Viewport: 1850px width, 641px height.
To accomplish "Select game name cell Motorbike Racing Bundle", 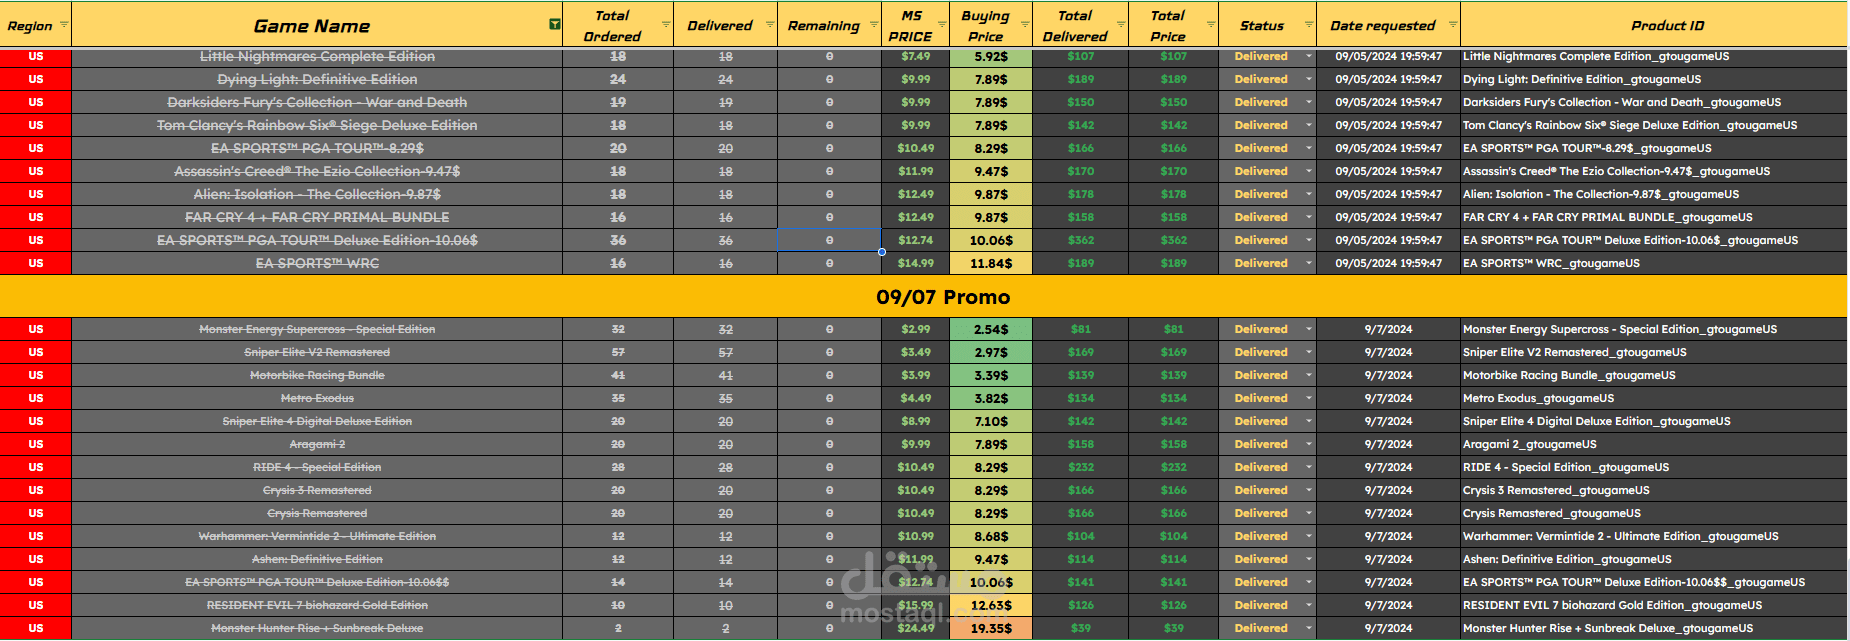I will 317,375.
